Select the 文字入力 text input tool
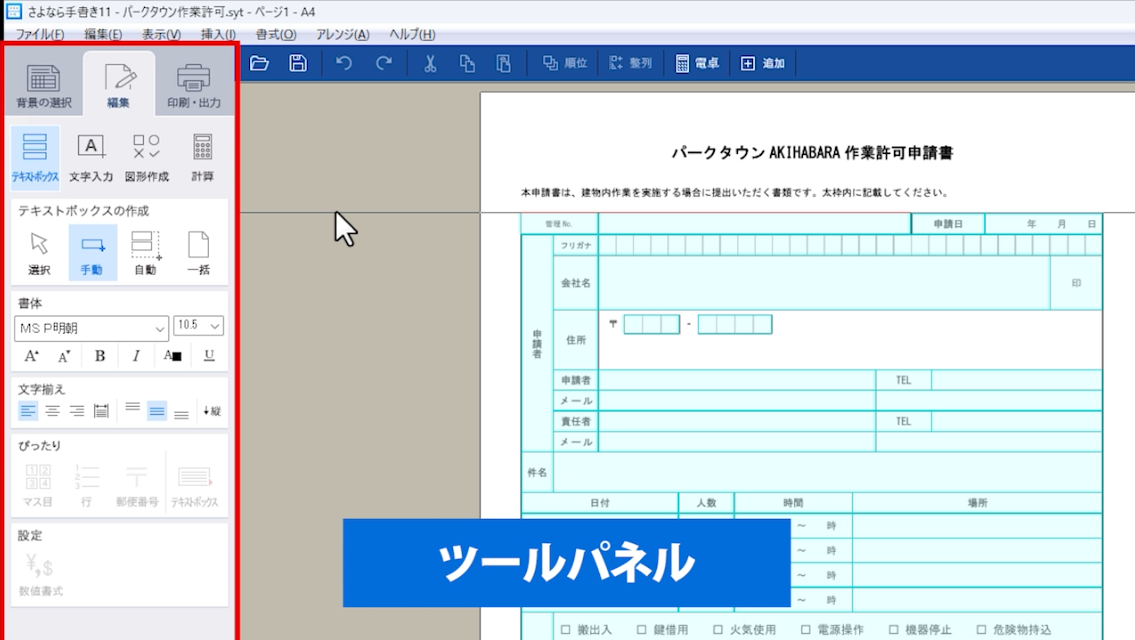 point(91,158)
